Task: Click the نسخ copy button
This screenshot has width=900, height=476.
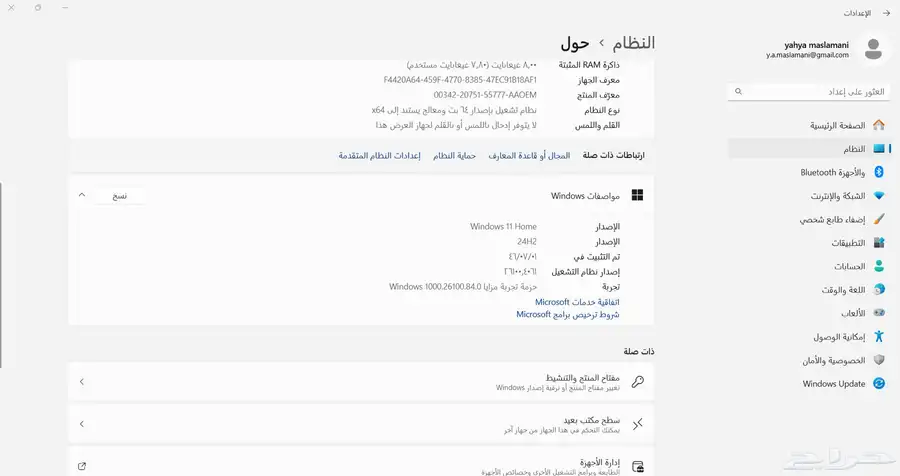Action: pyautogui.click(x=119, y=196)
